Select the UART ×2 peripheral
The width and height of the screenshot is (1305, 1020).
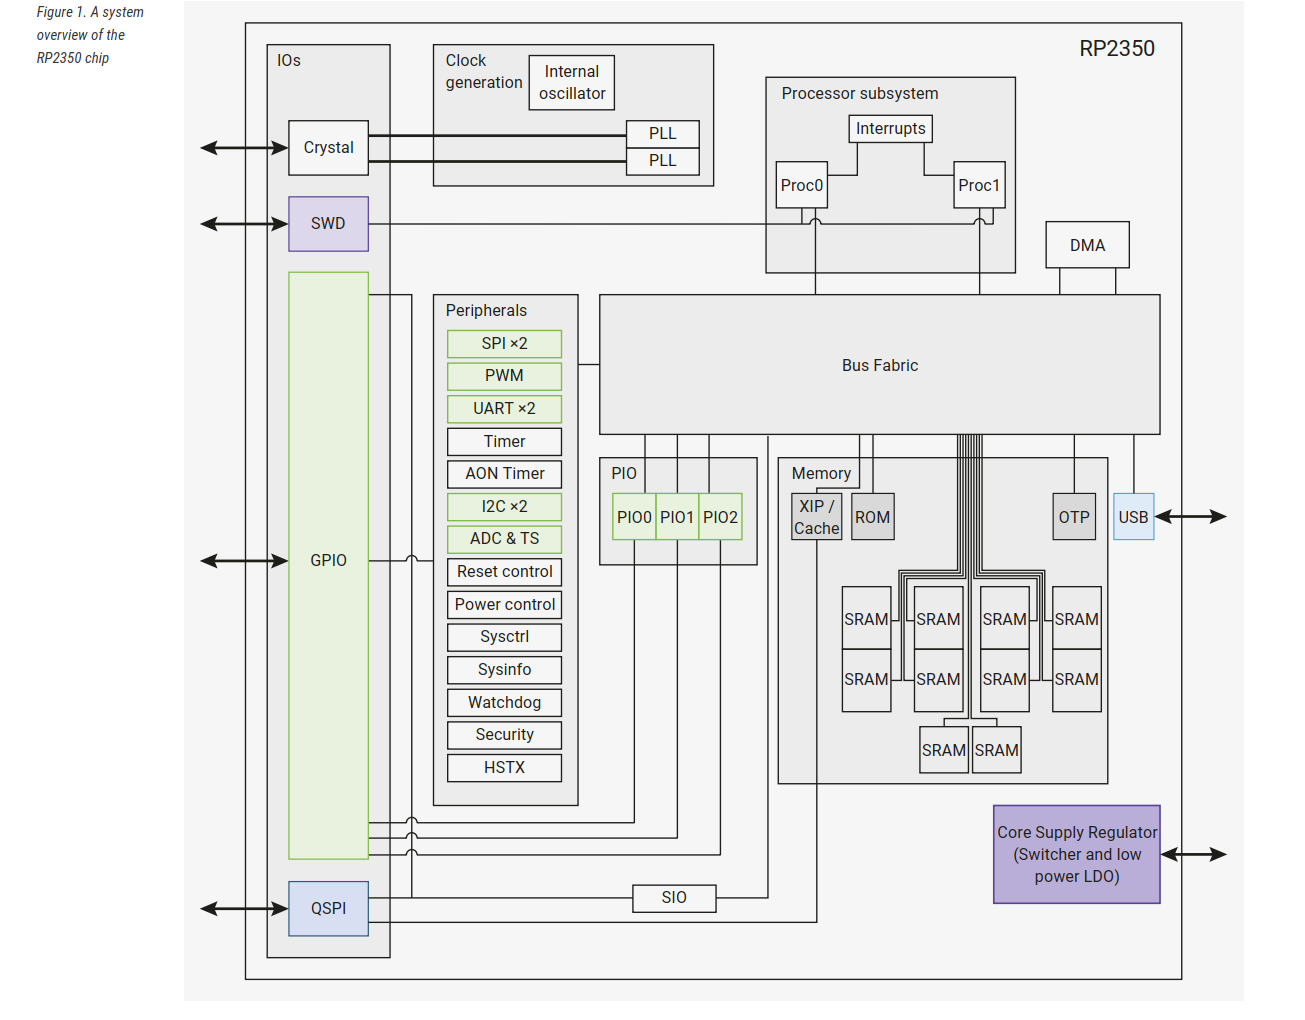point(504,409)
